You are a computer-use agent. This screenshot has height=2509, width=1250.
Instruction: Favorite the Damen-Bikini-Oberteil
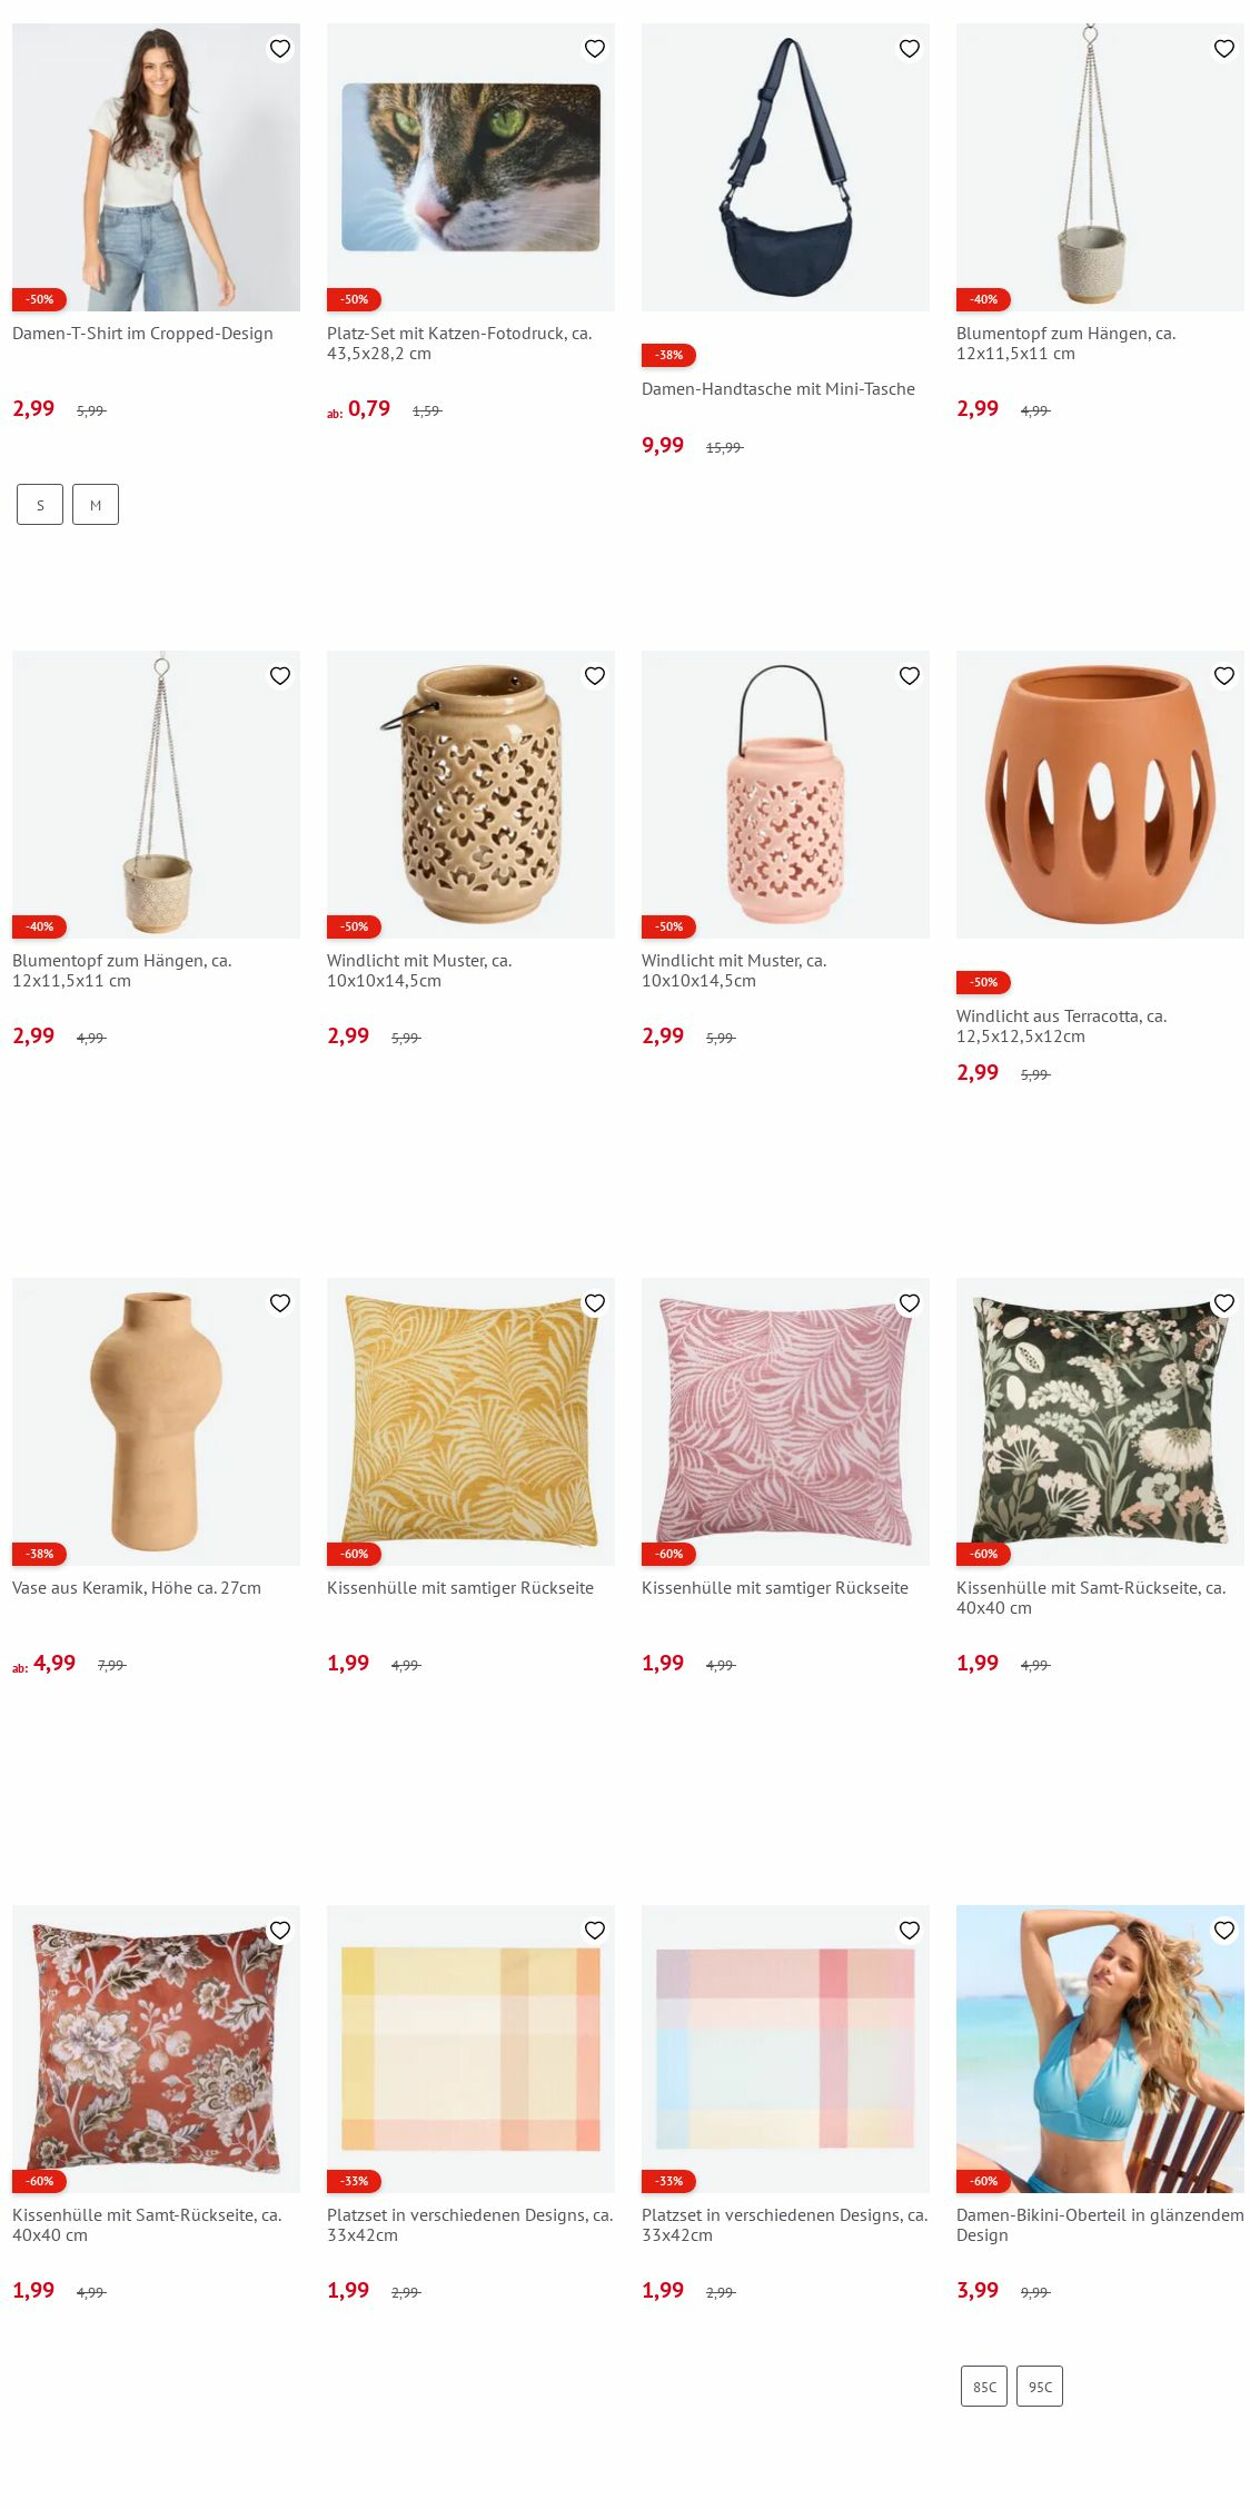1223,1931
